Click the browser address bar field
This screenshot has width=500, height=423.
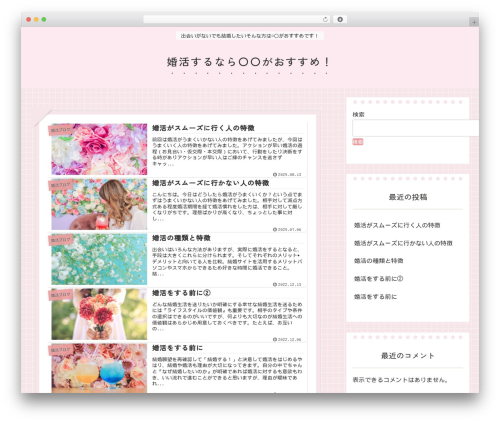coord(237,19)
